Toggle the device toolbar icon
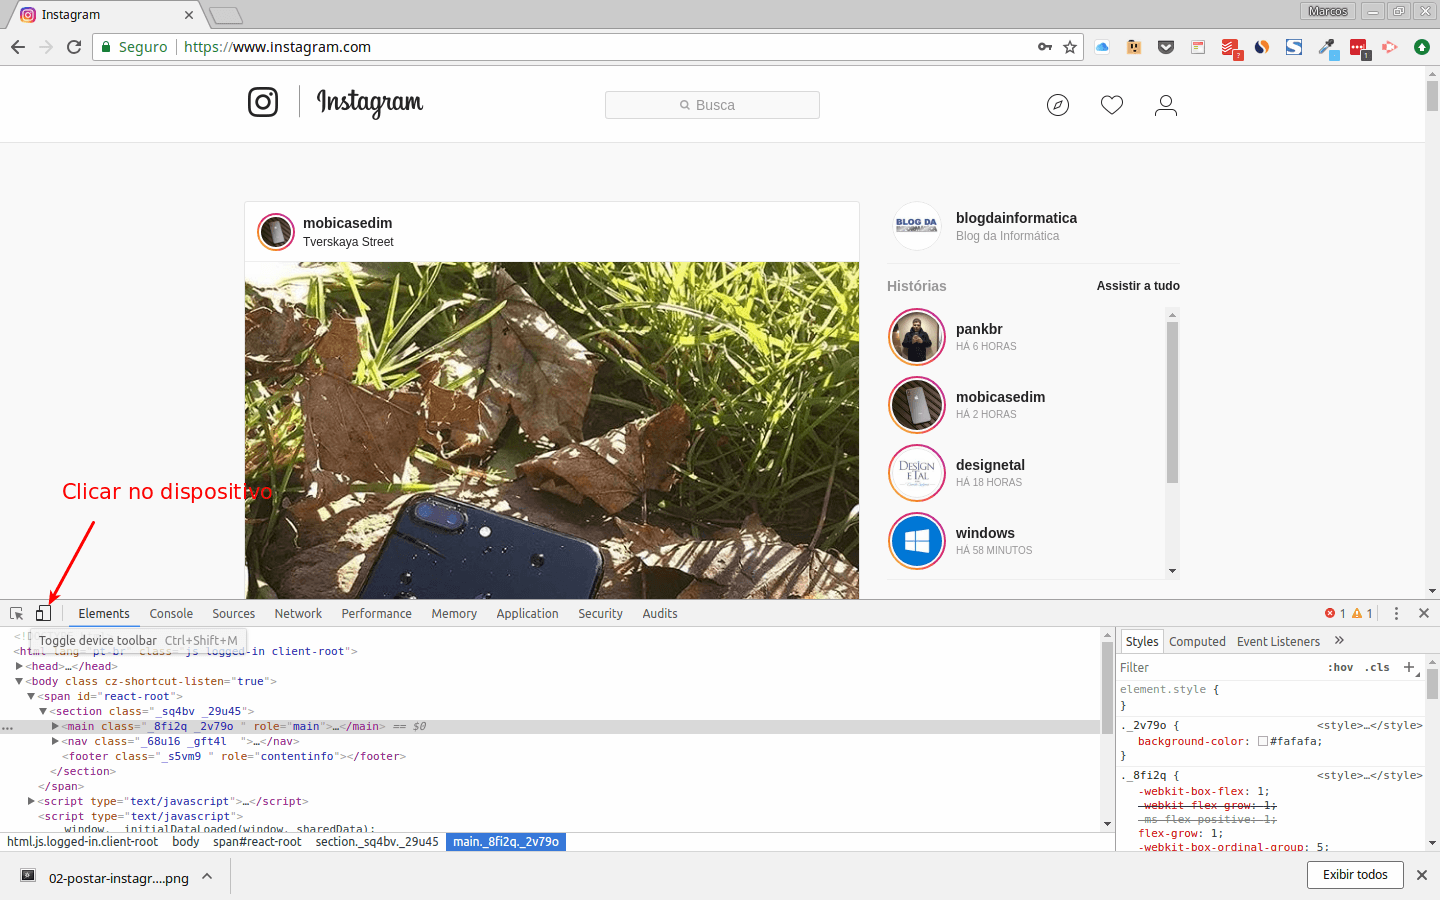This screenshot has width=1440, height=900. tap(43, 613)
